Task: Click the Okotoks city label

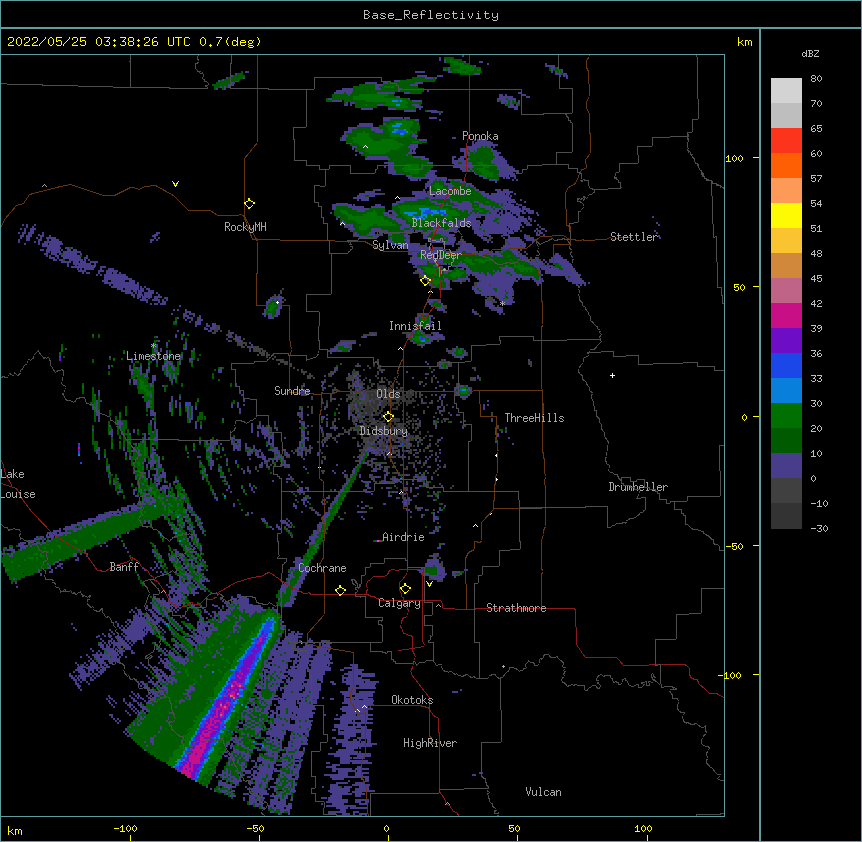Action: 412,700
